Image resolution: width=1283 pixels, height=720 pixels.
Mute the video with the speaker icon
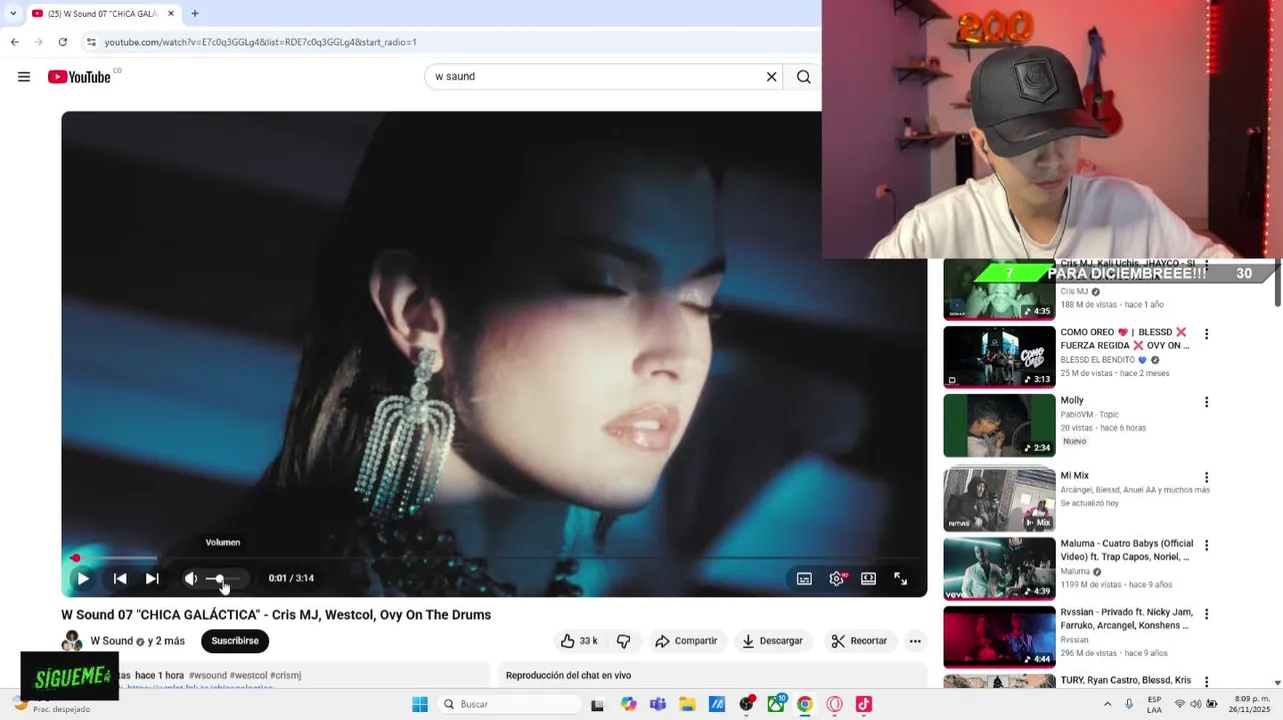click(x=191, y=578)
